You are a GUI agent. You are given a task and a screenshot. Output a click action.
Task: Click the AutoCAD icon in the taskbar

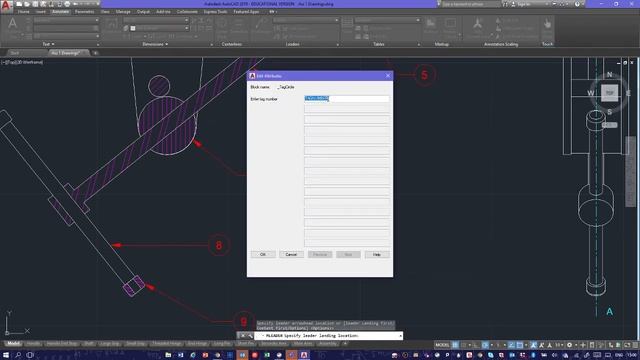(x=304, y=355)
